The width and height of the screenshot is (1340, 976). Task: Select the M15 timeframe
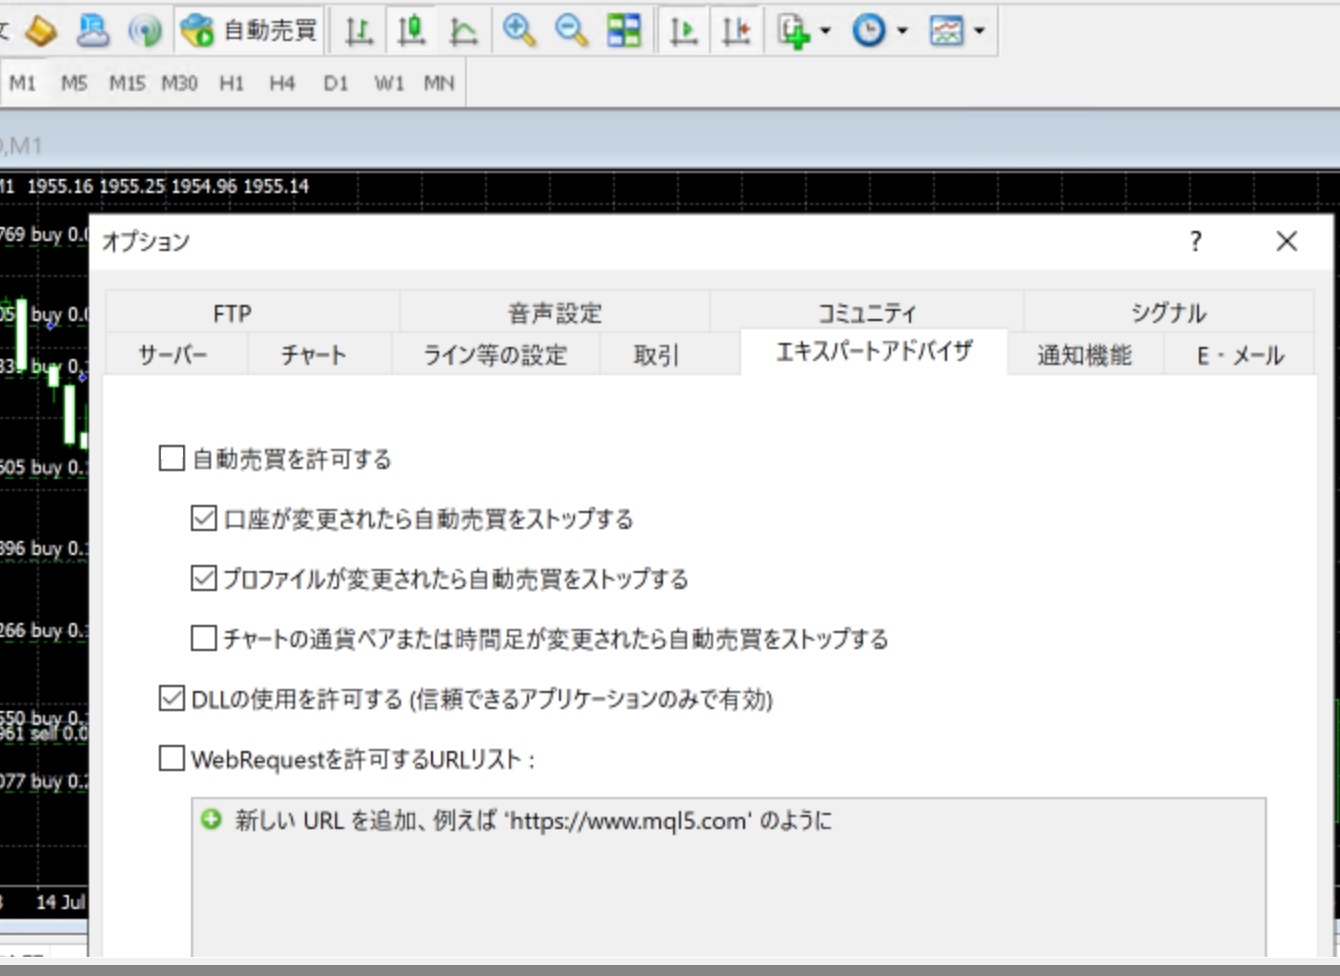point(127,83)
